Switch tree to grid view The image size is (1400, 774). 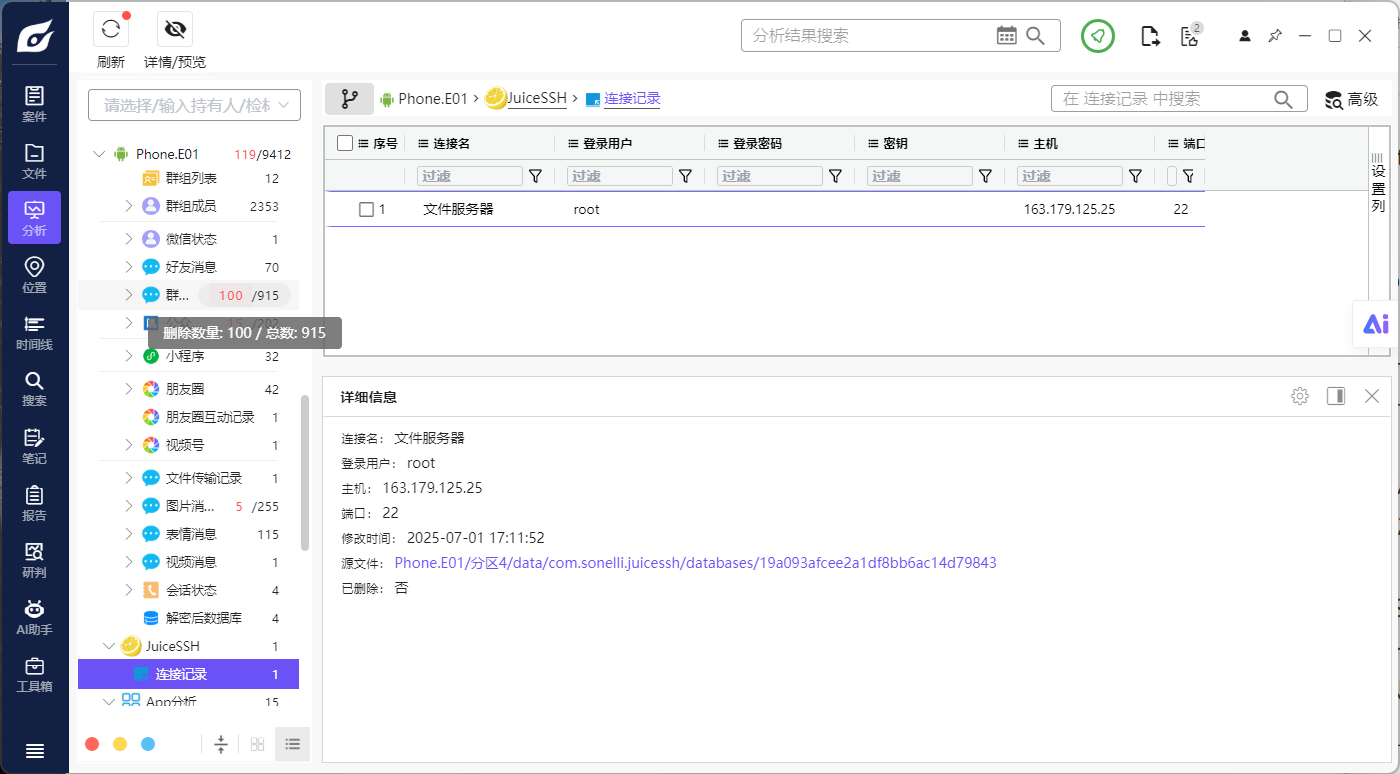257,744
